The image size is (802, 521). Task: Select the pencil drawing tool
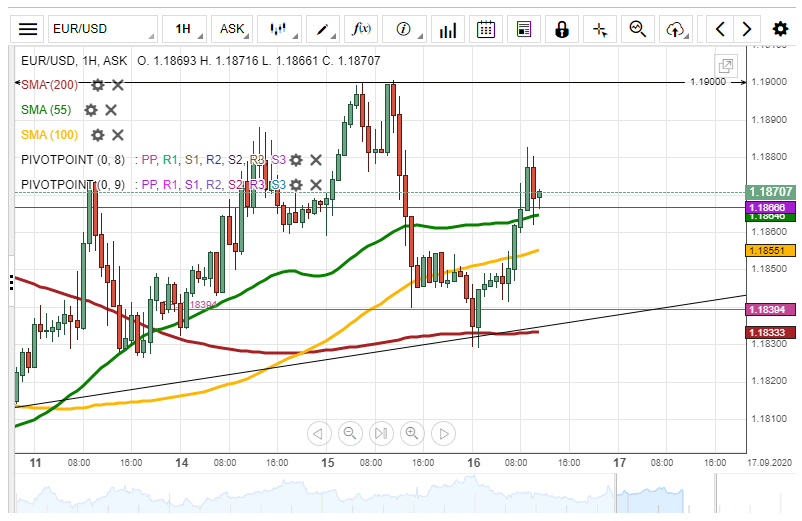[x=324, y=29]
